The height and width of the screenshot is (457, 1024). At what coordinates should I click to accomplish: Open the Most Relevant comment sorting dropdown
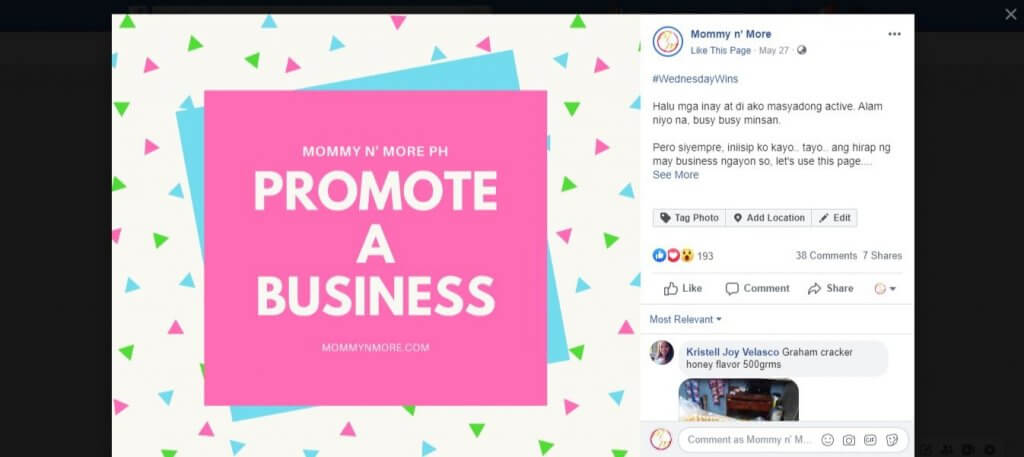[686, 319]
